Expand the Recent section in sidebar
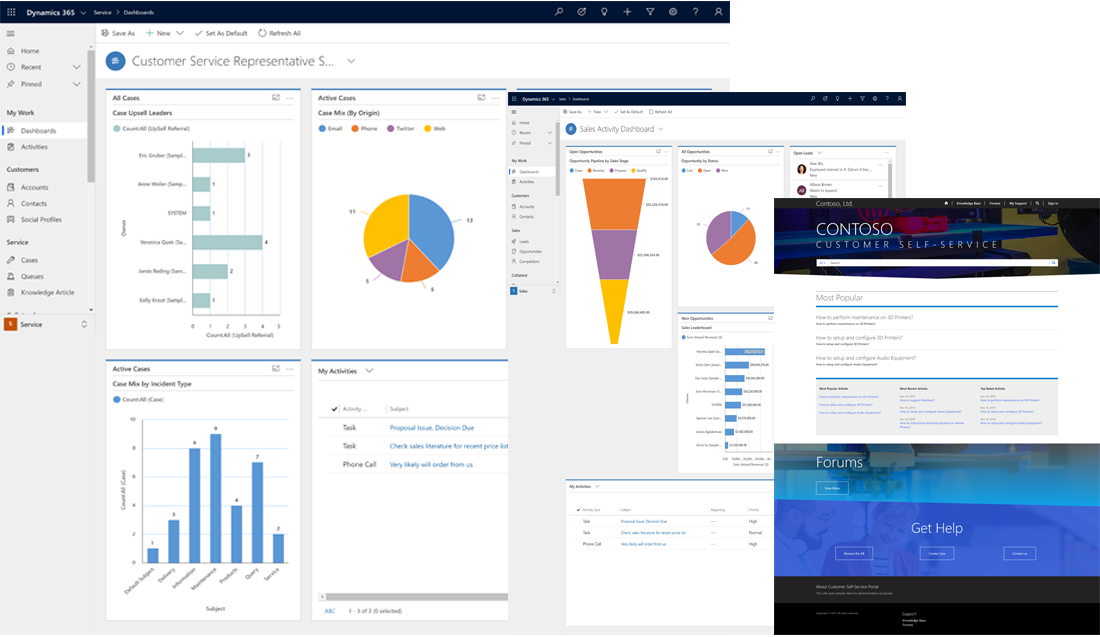Viewport: 1100px width, 637px height. pos(78,67)
